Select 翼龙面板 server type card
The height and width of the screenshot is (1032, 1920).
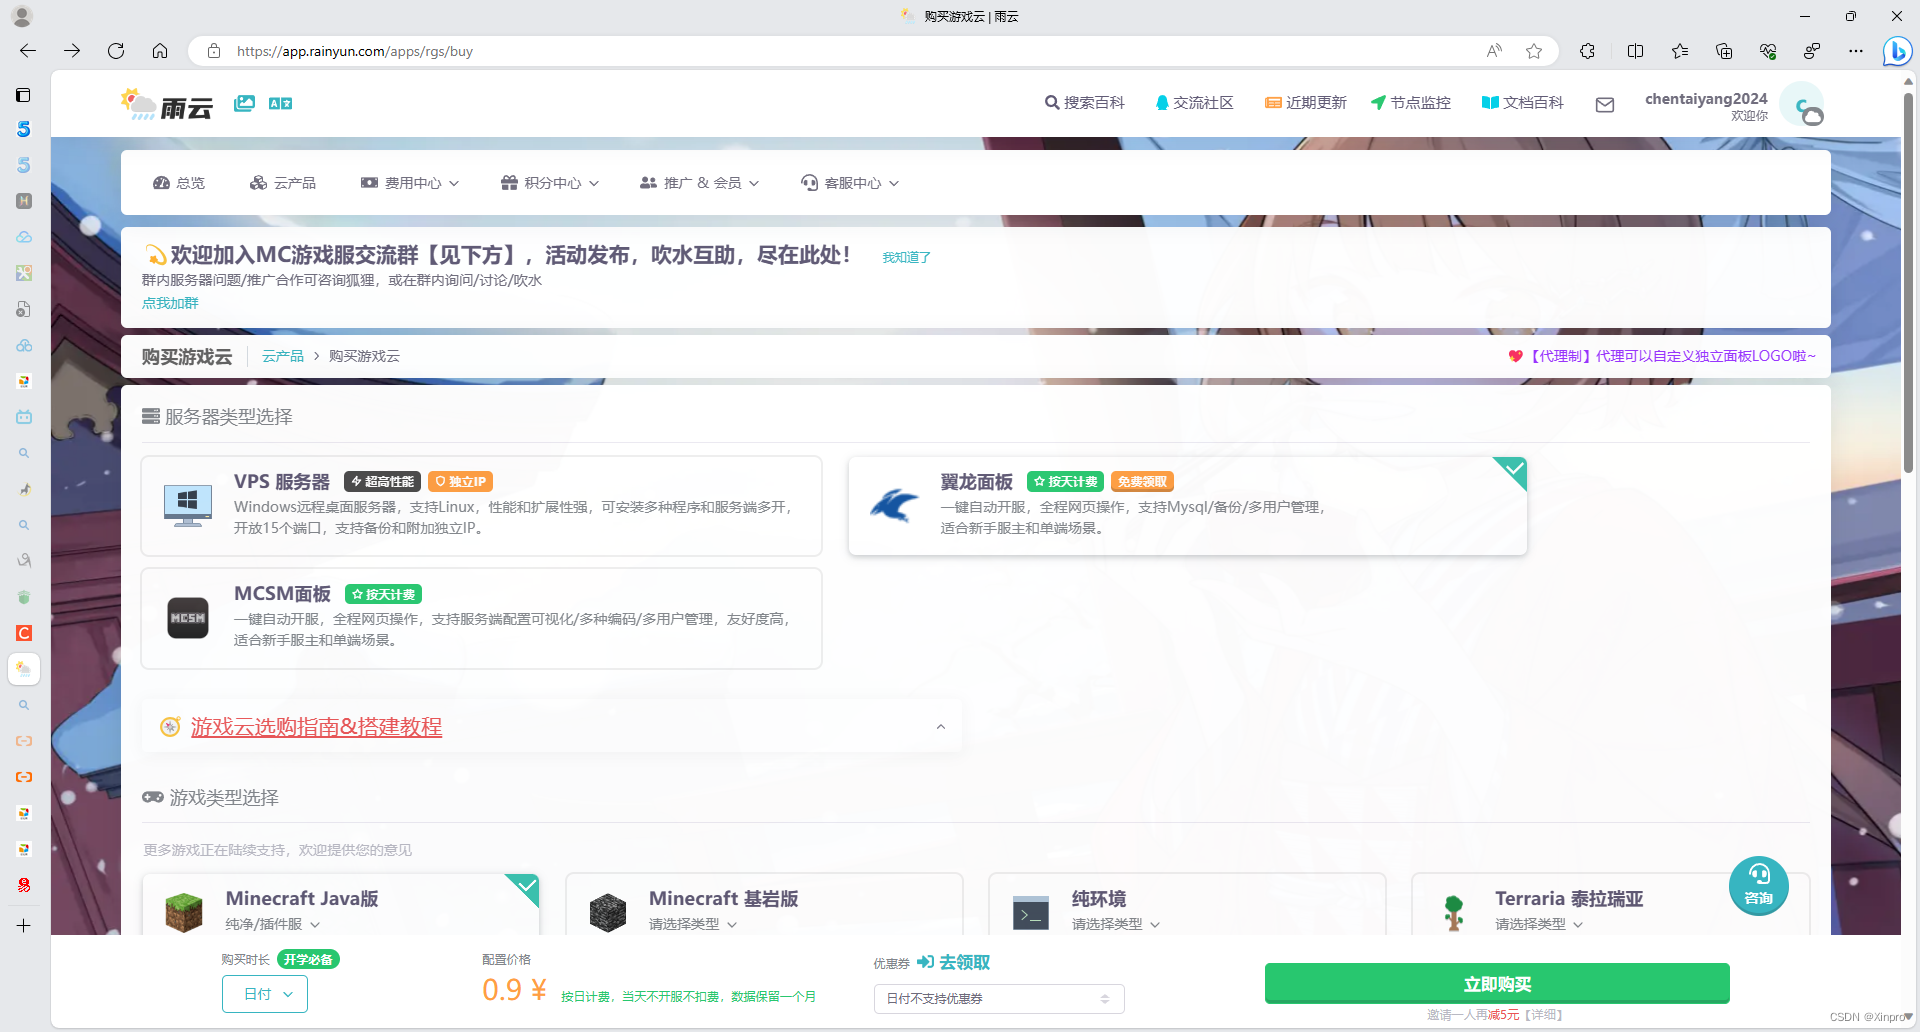click(1187, 506)
